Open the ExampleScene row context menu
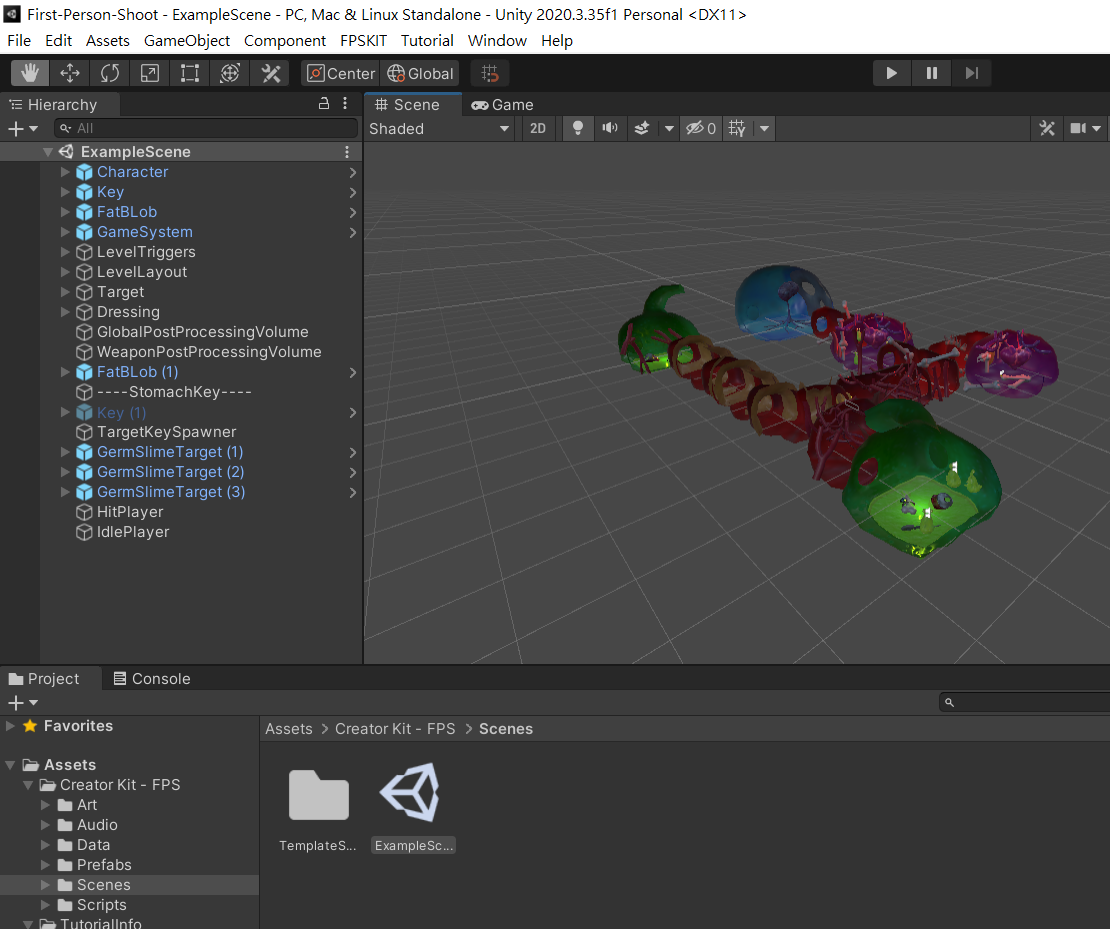1110x929 pixels. point(346,152)
